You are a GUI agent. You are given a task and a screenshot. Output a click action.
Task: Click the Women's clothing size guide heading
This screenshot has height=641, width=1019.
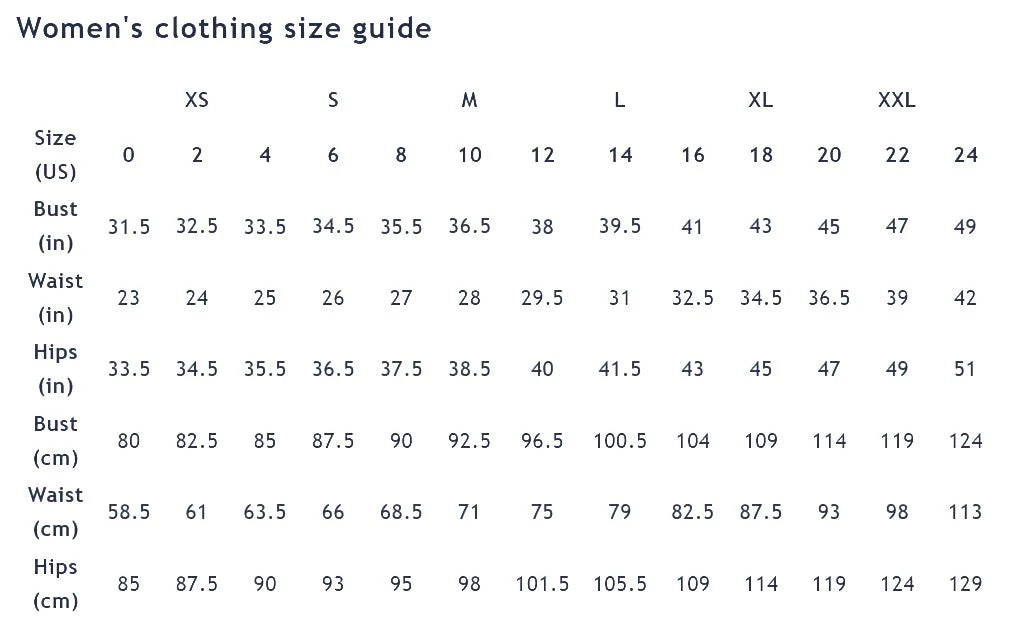224,28
